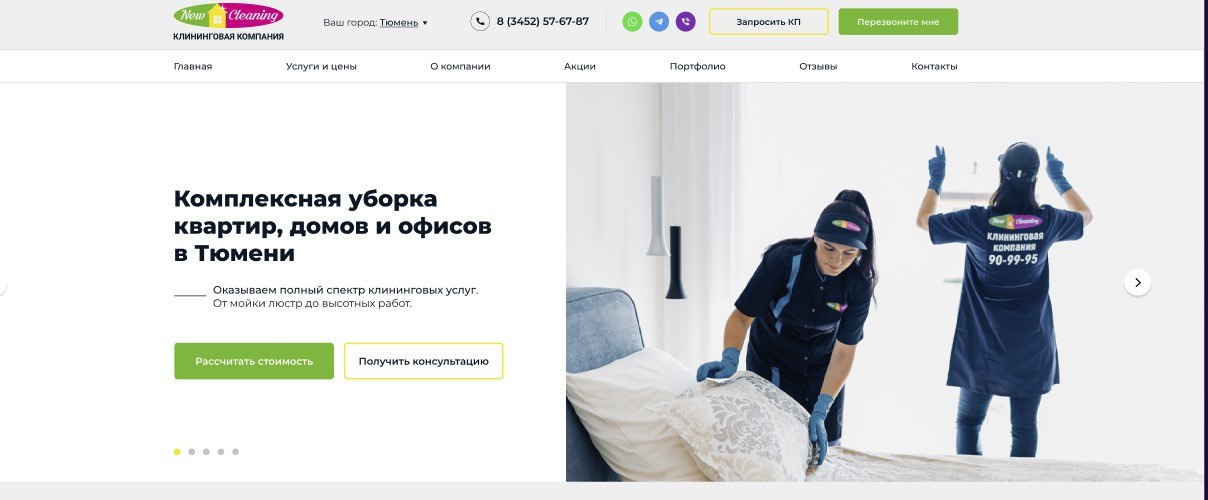This screenshot has height=500, width=1208.
Task: Expand the city selector Тюмень
Action: coord(403,22)
